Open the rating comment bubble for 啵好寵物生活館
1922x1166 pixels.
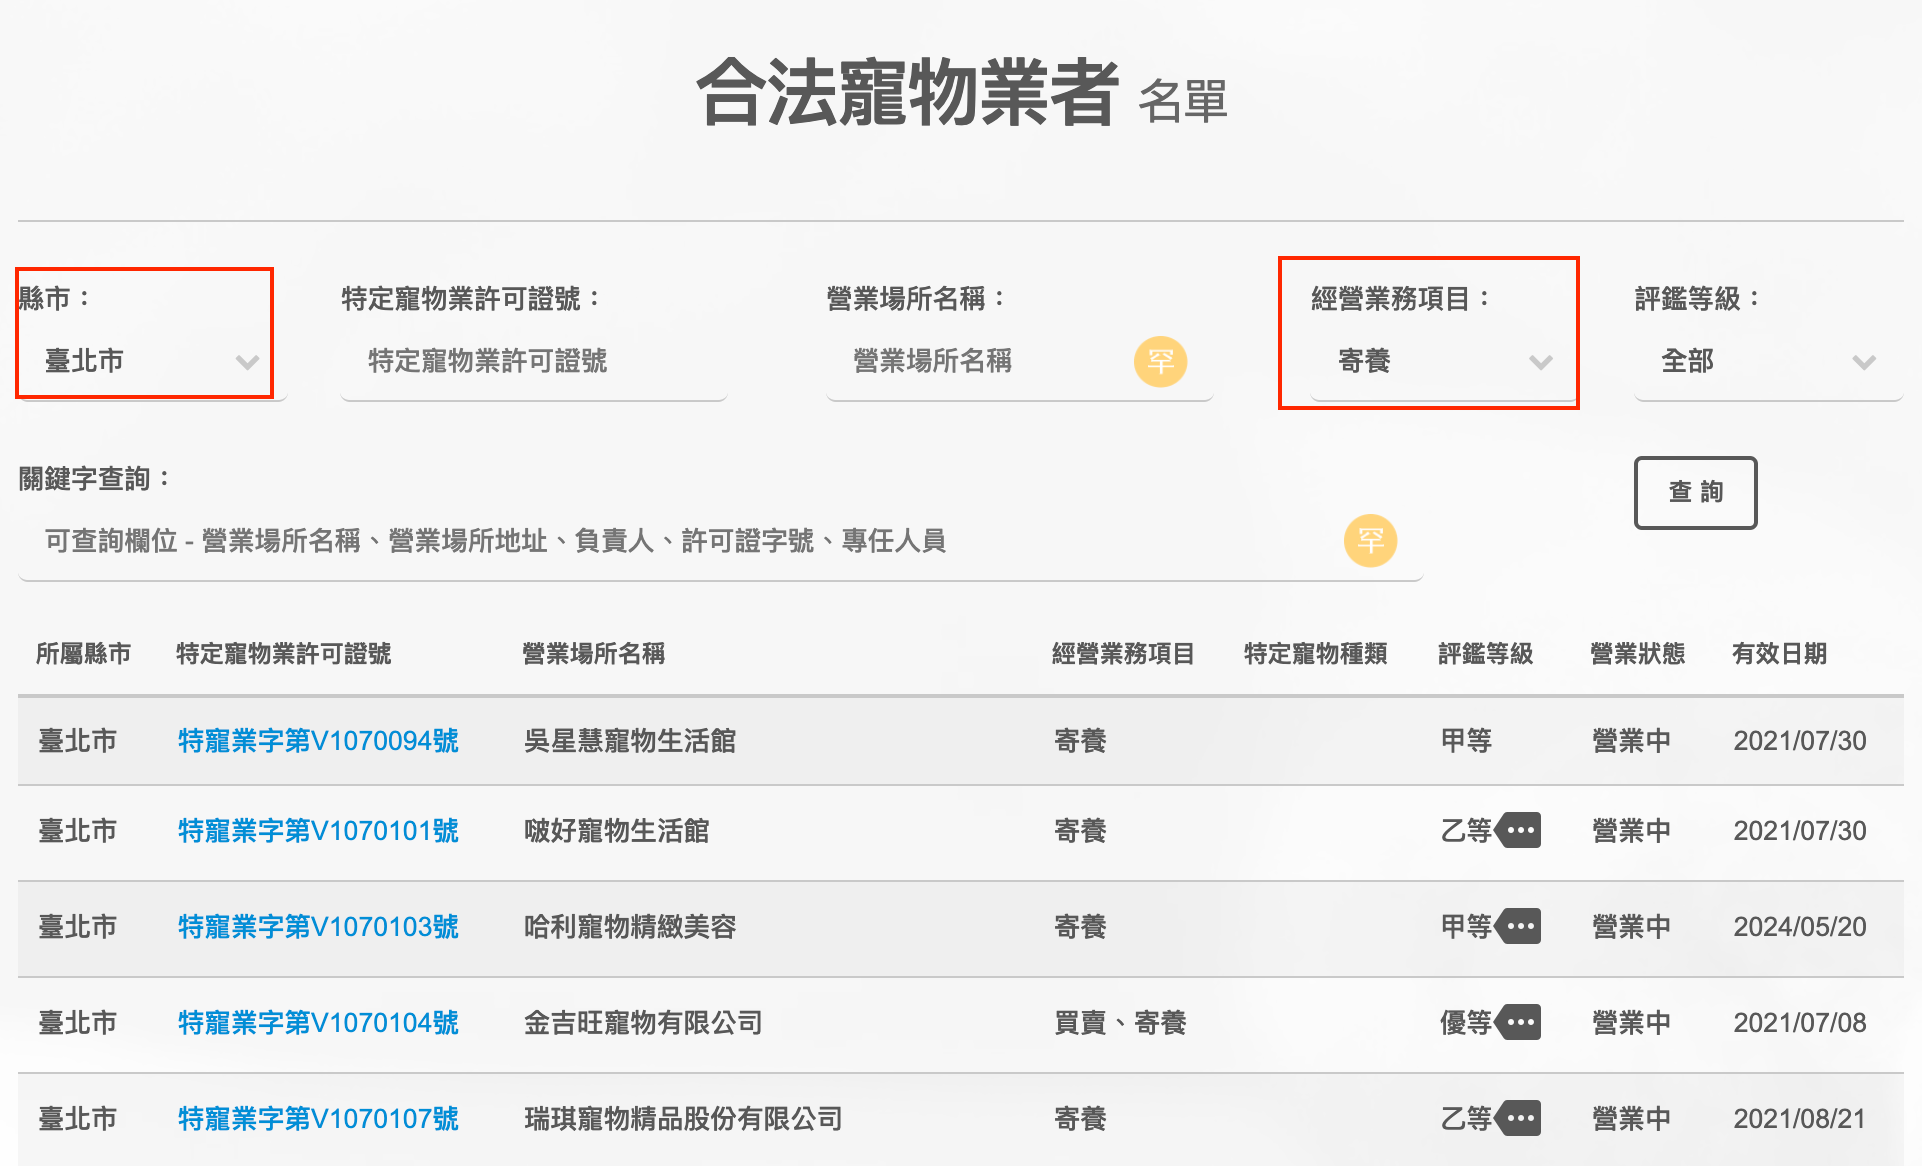click(x=1520, y=830)
